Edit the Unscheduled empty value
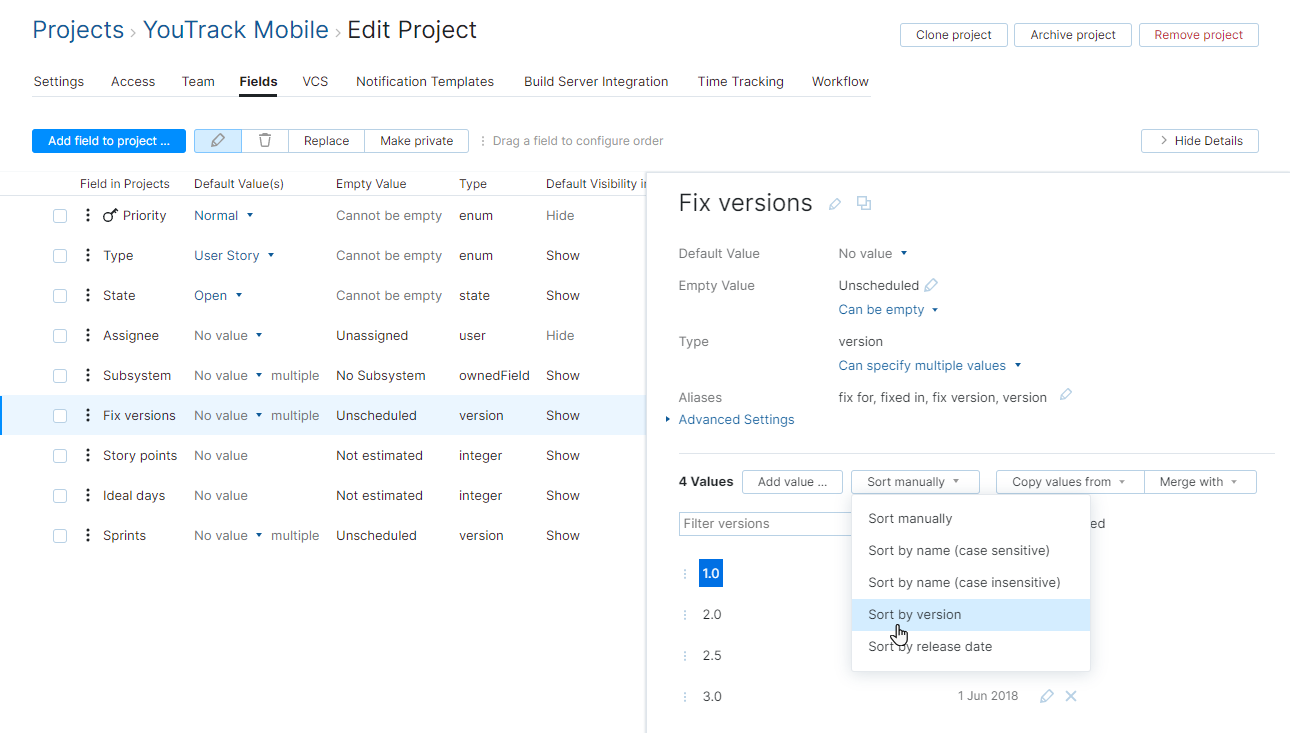Viewport: 1290px width, 733px height. [931, 285]
